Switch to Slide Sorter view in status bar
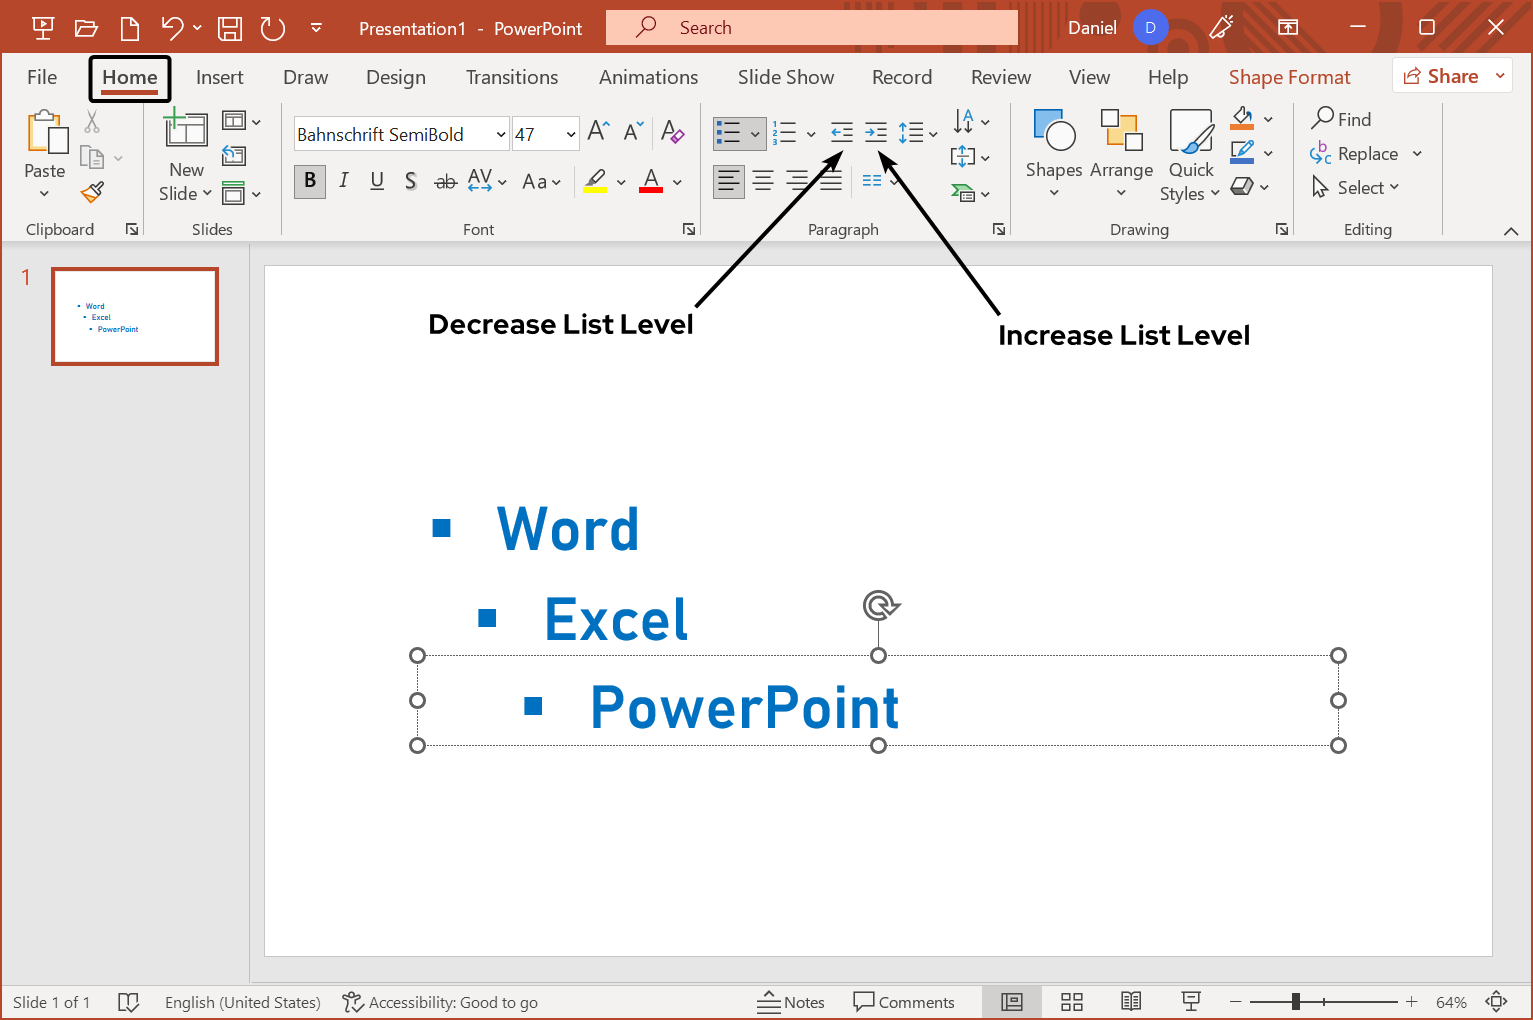1533x1020 pixels. (x=1071, y=1001)
